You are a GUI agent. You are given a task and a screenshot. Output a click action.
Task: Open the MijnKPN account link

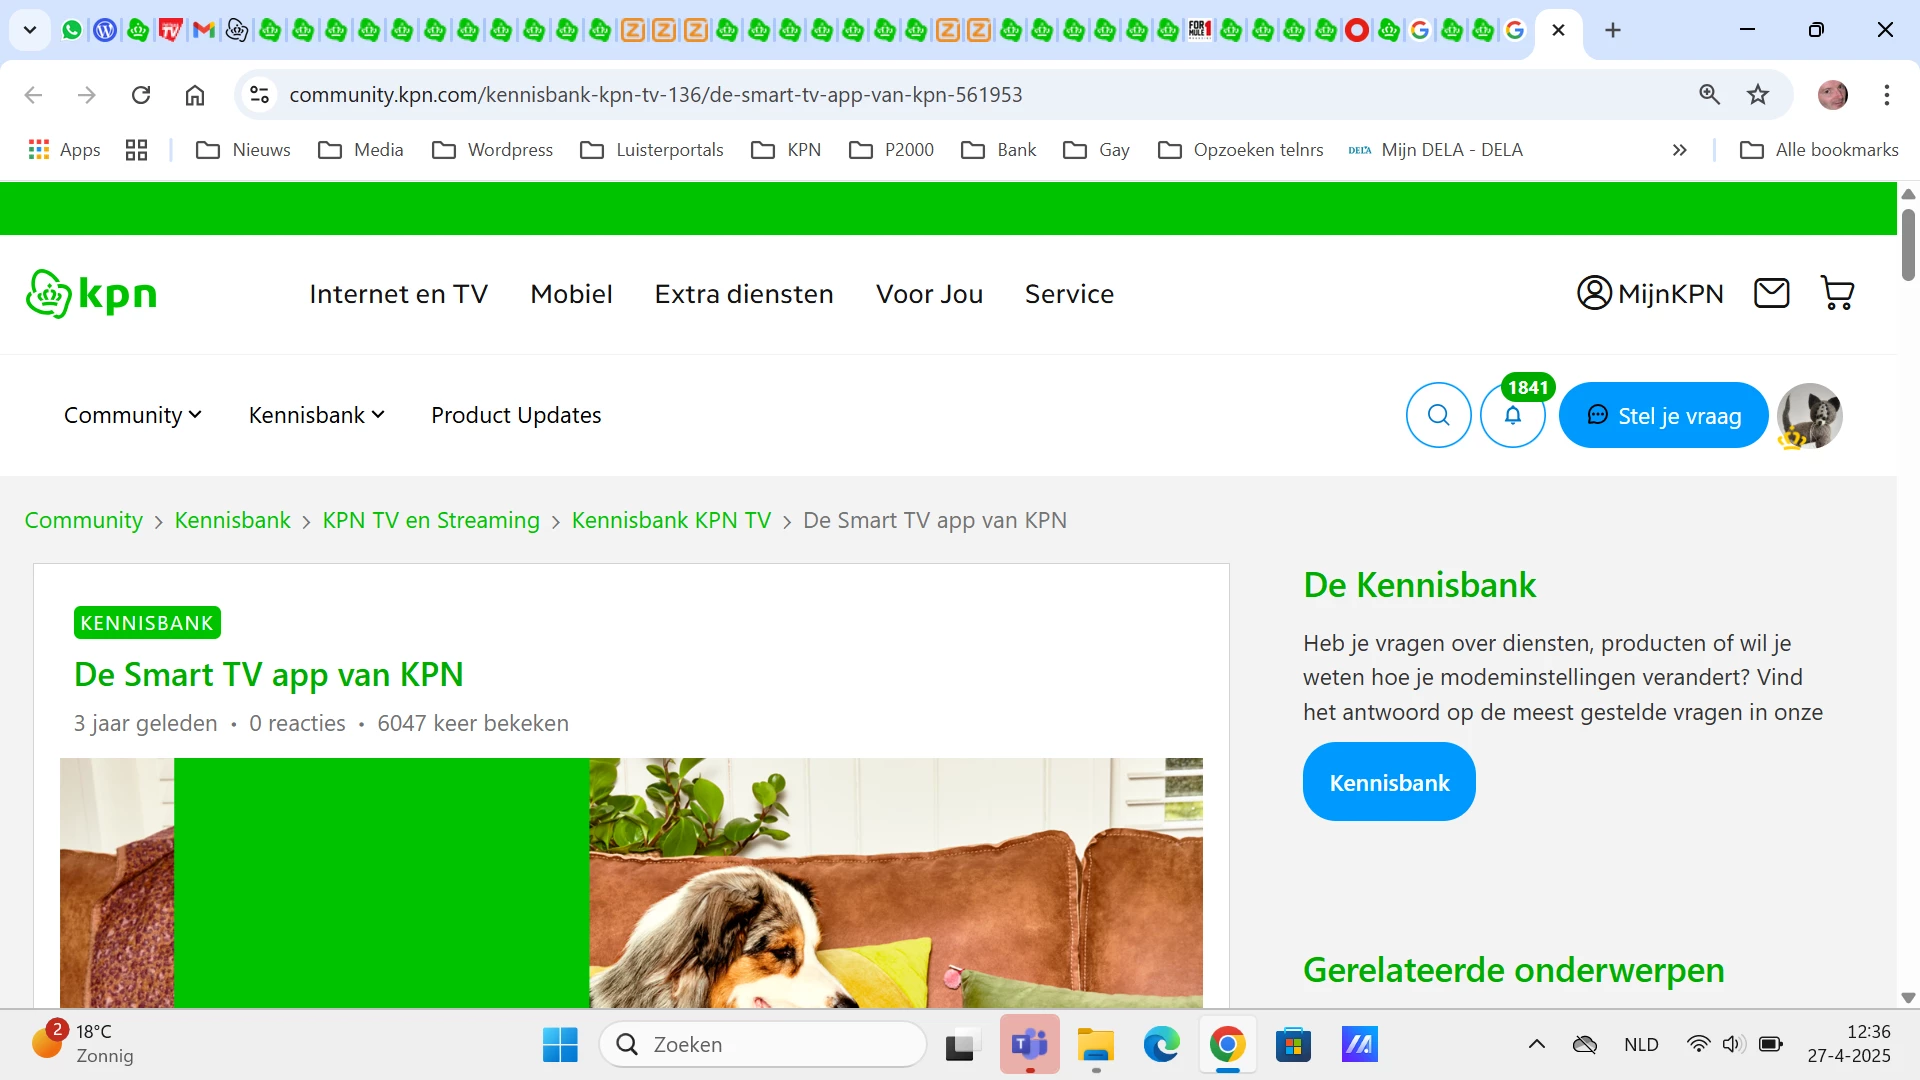point(1650,293)
